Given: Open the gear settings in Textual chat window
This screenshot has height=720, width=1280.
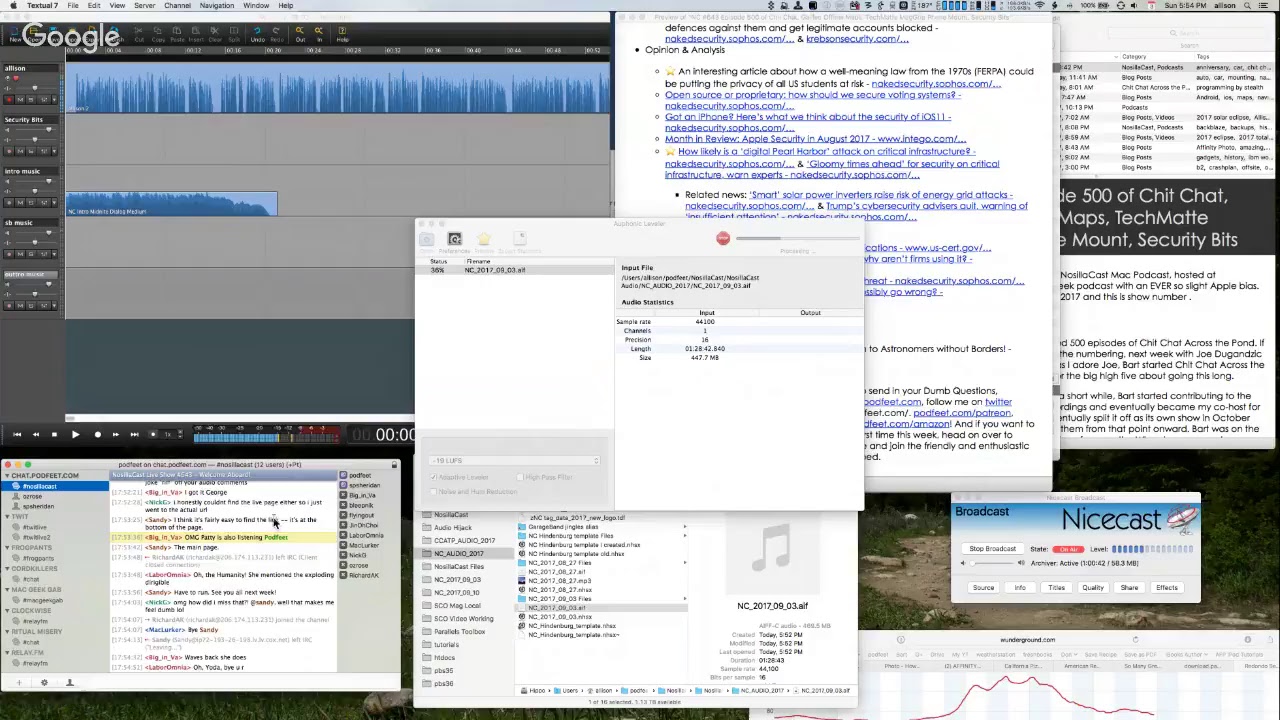Looking at the screenshot, I should (44, 683).
